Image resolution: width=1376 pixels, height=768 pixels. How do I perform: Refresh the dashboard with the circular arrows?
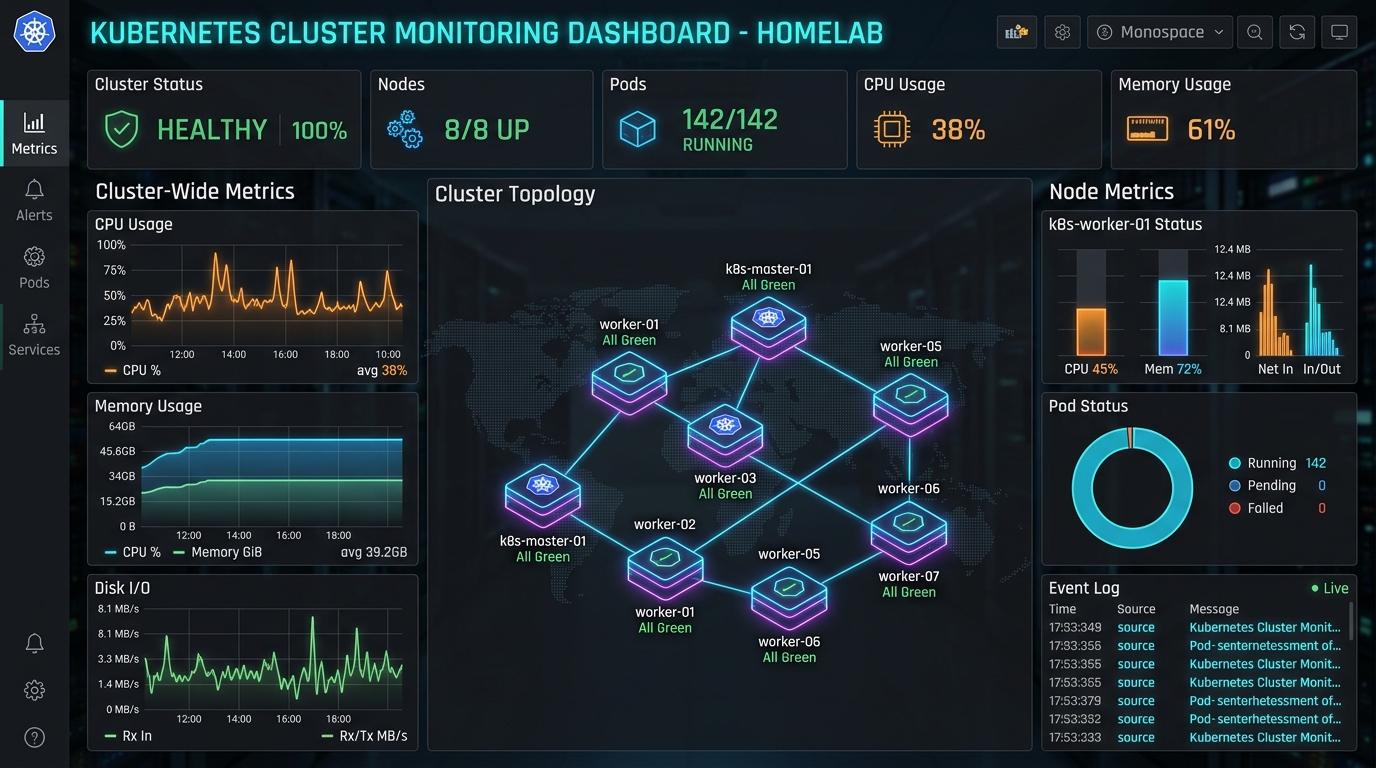point(1297,32)
